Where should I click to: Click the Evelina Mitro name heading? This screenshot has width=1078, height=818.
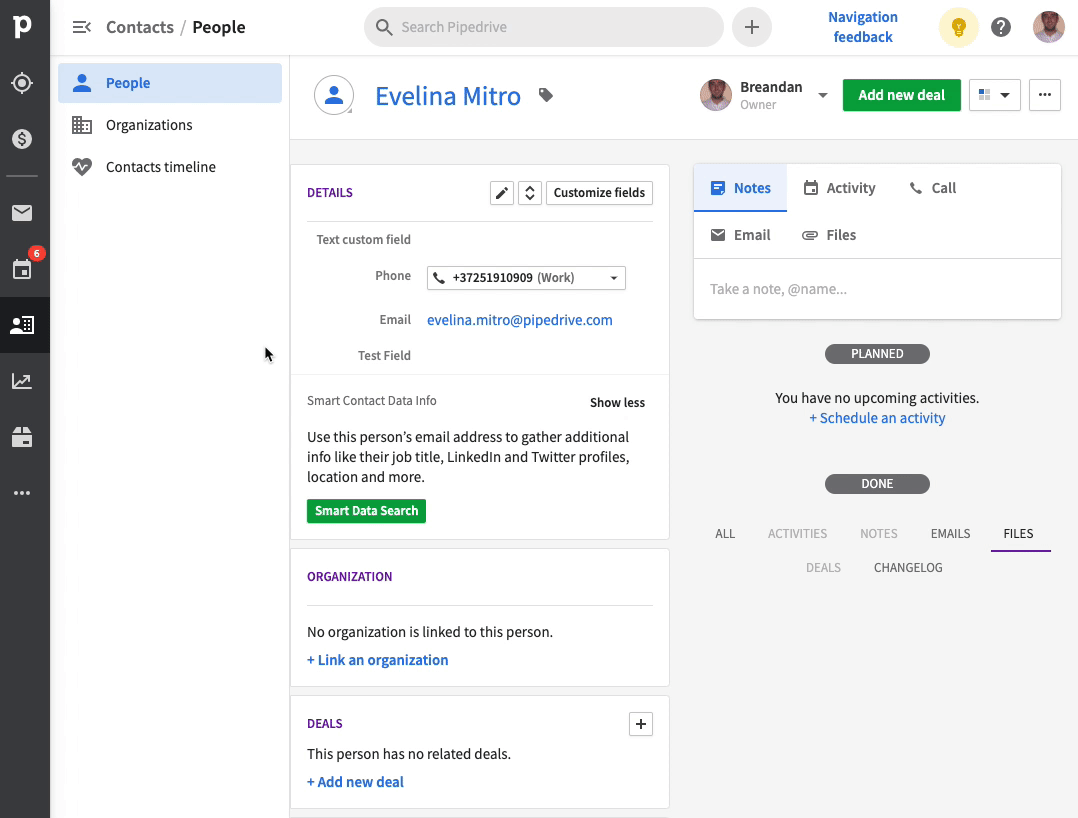[x=448, y=96]
